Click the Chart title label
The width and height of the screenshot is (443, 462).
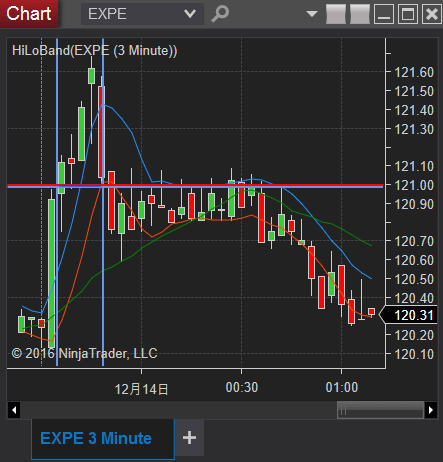[x=29, y=14]
